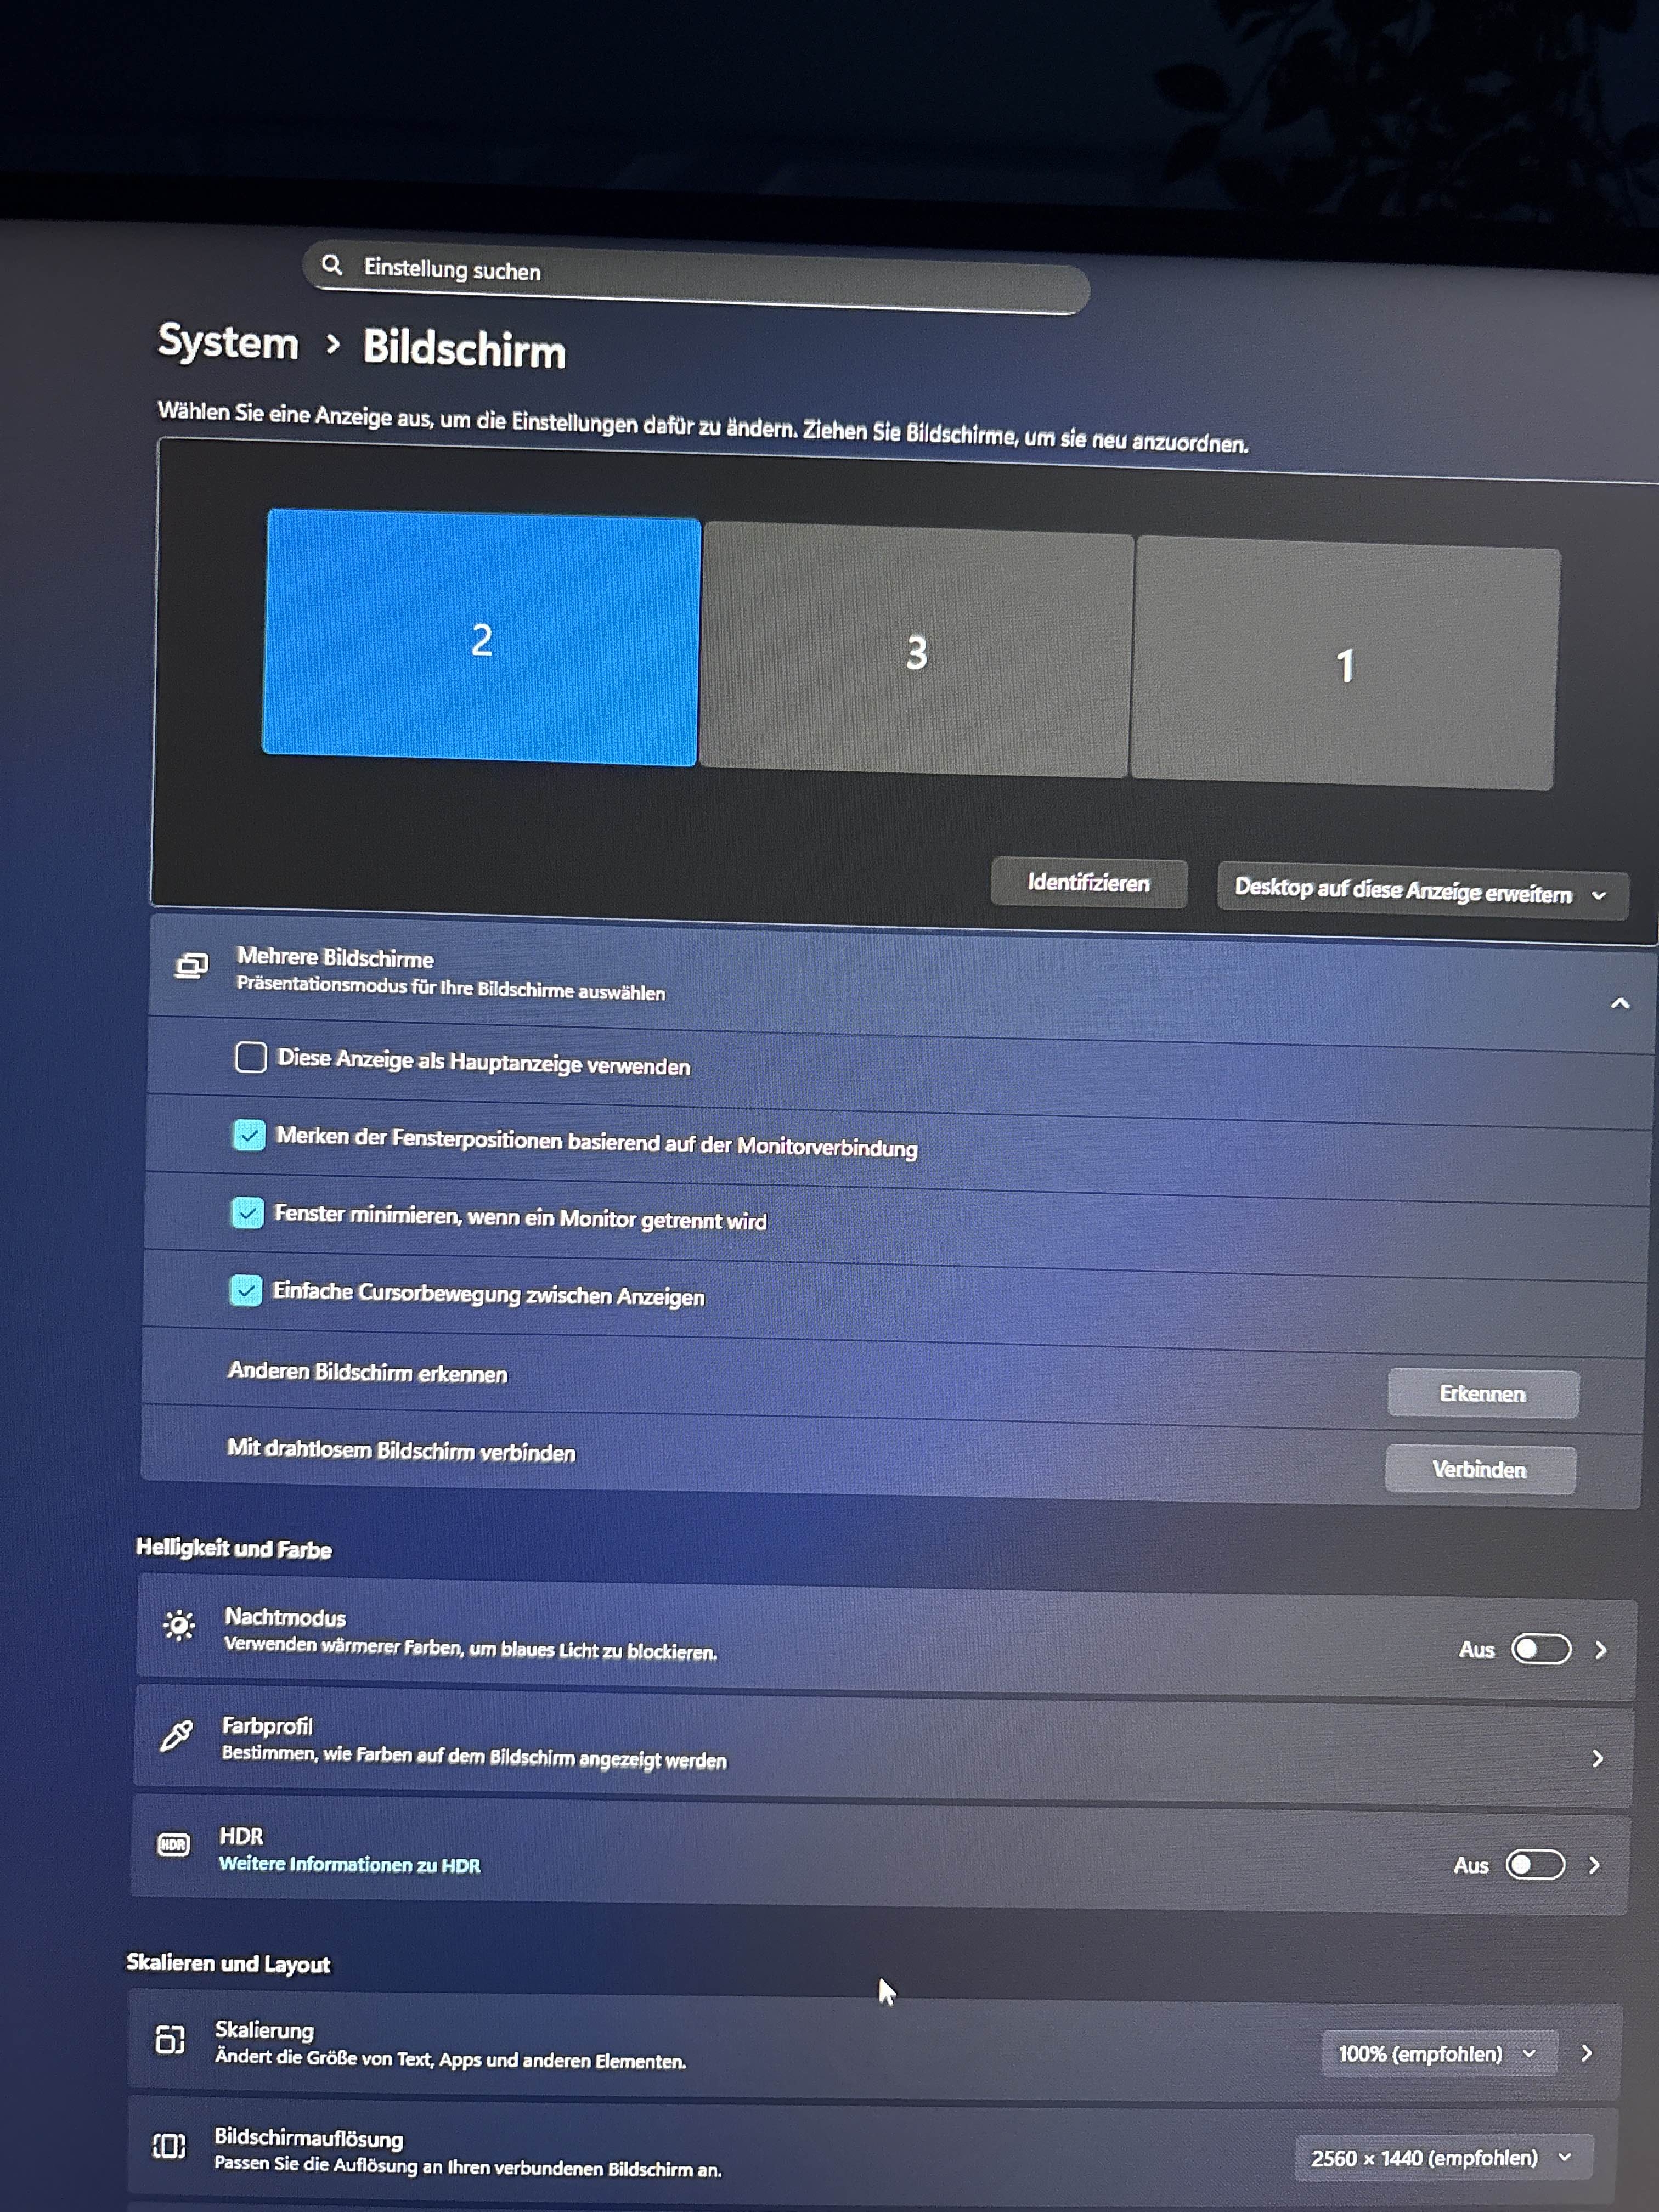1659x2212 pixels.
Task: Enable the HDR toggle switch
Action: [1535, 1865]
